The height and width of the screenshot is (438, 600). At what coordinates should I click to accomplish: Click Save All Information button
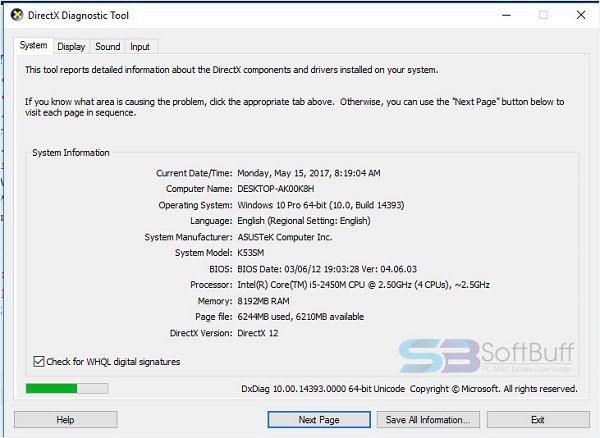point(428,420)
